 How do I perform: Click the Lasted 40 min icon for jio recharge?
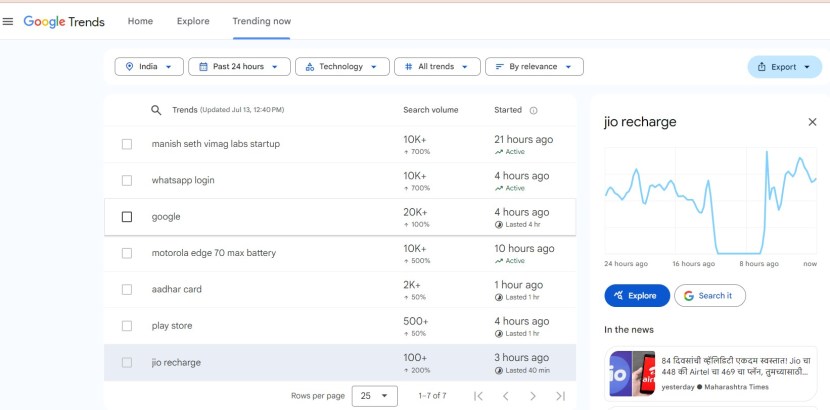coord(499,370)
